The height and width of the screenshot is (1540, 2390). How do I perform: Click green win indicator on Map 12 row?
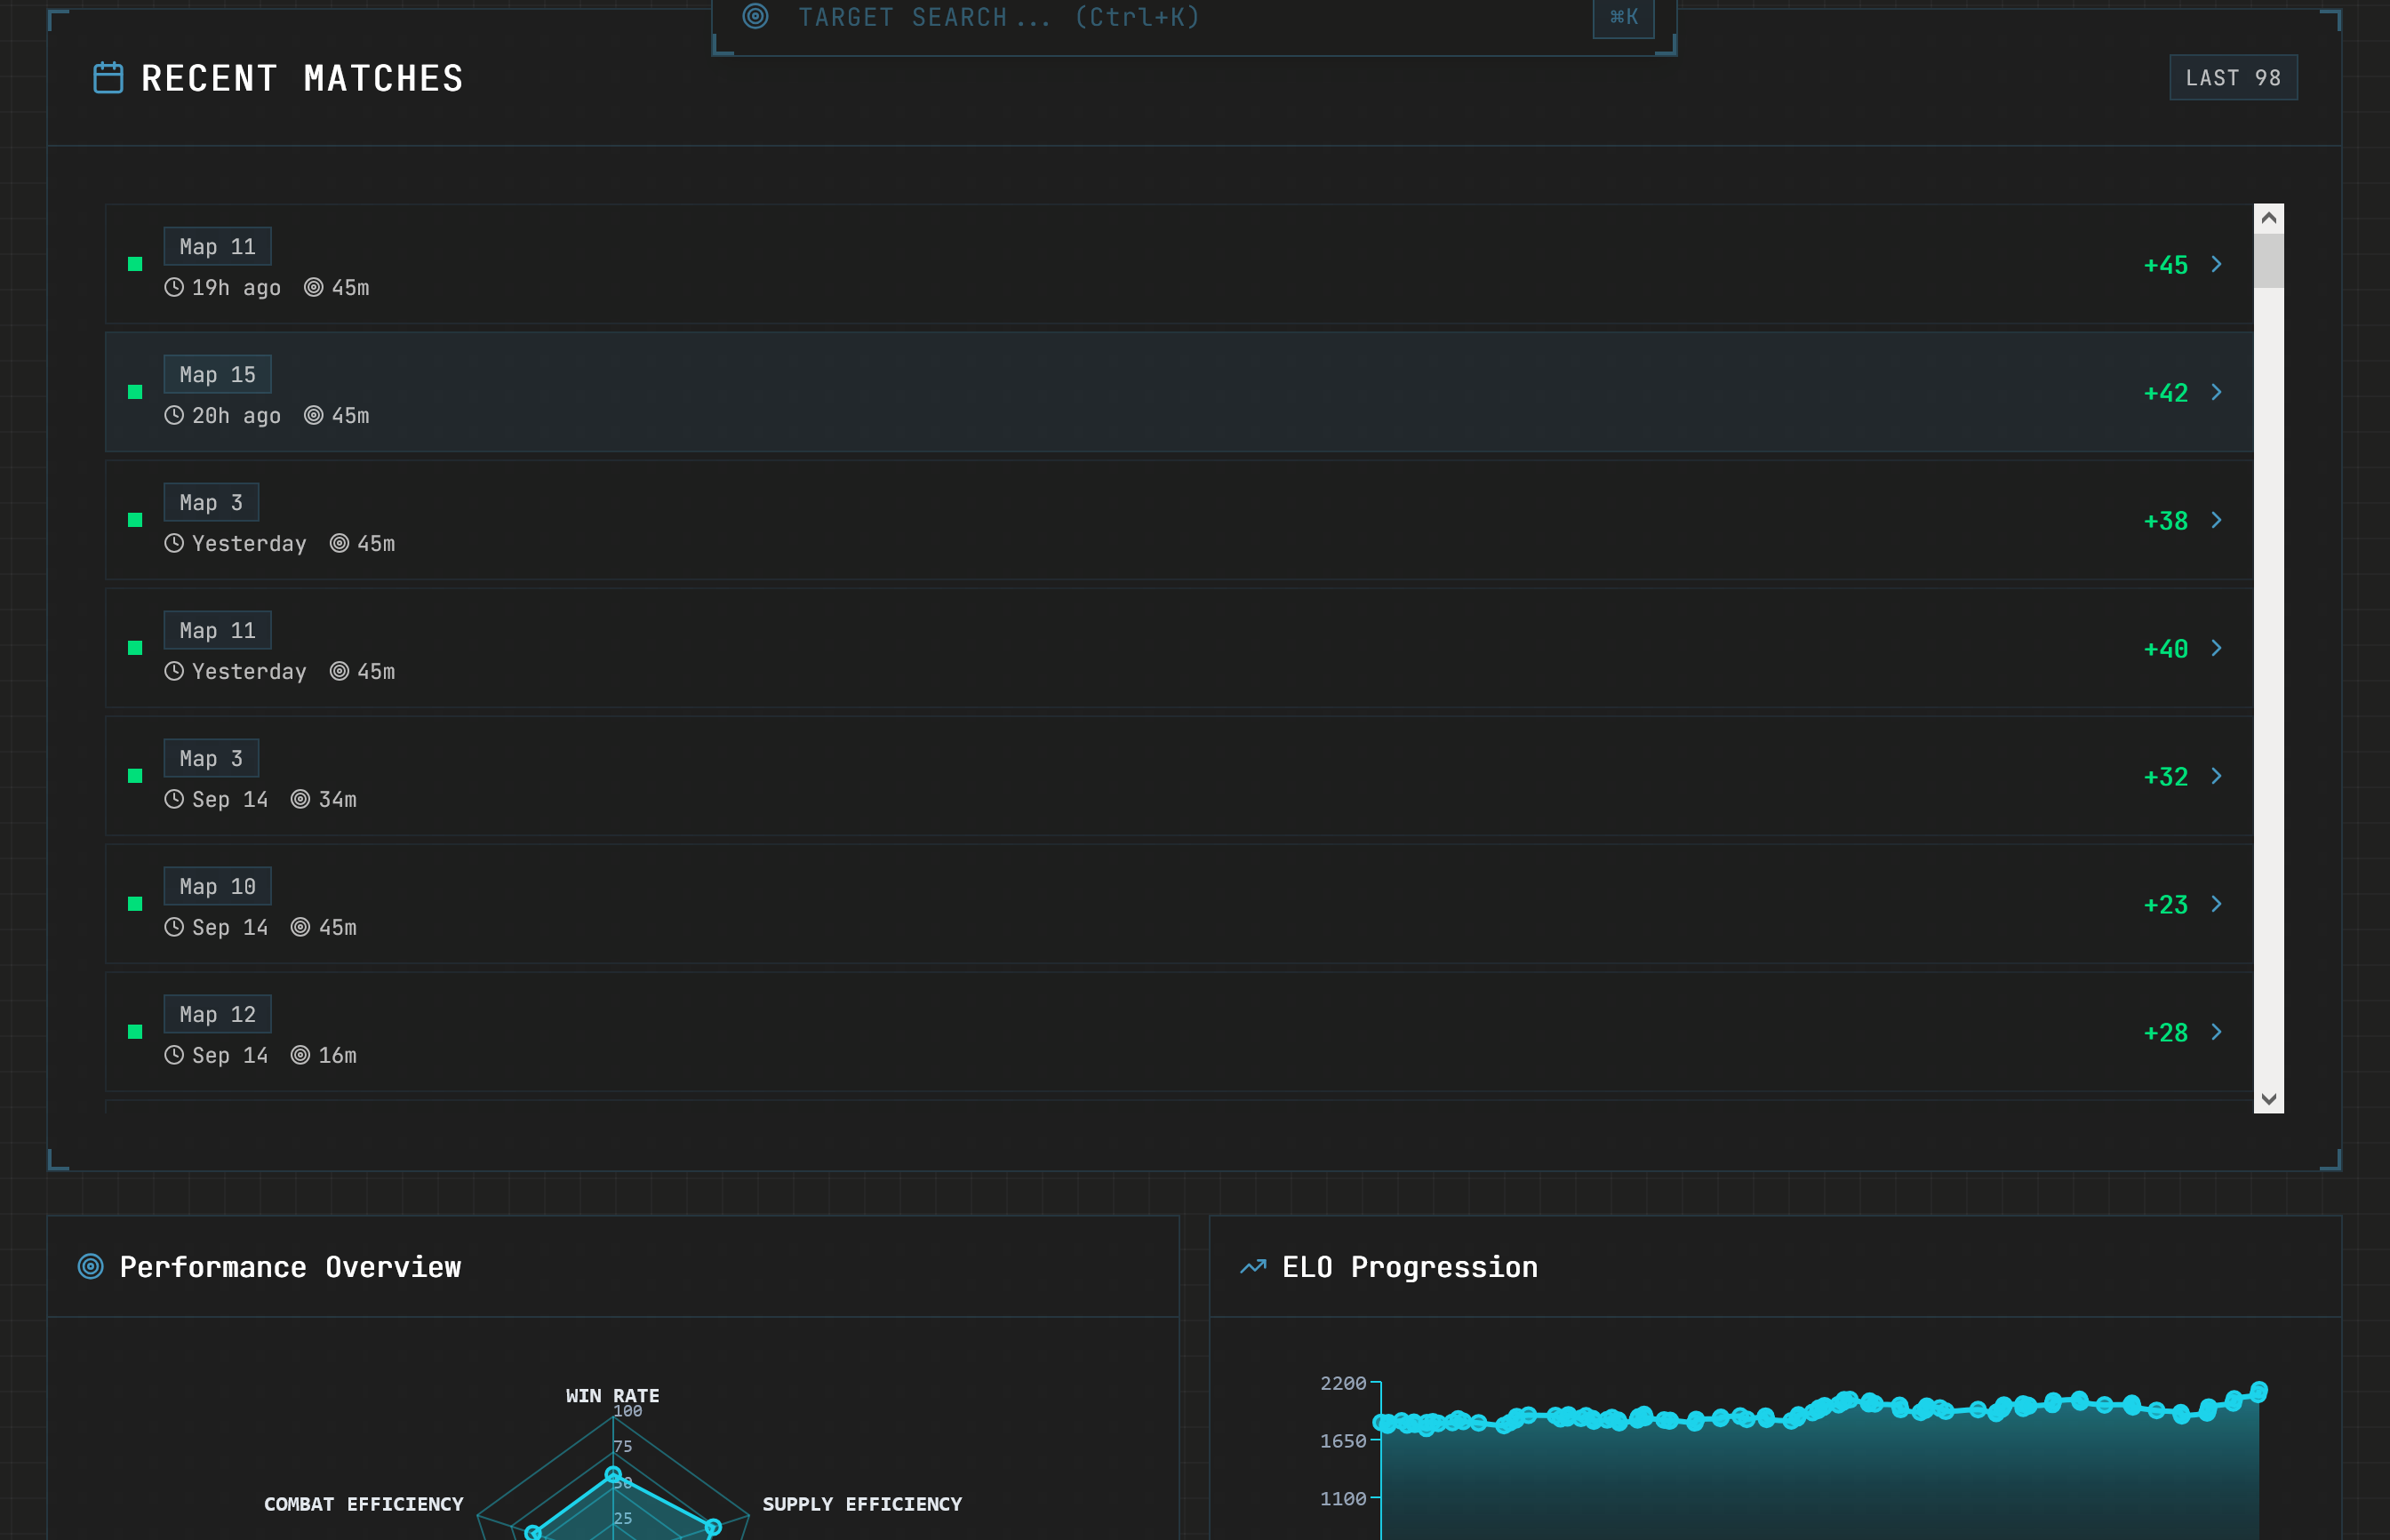pyautogui.click(x=135, y=1032)
